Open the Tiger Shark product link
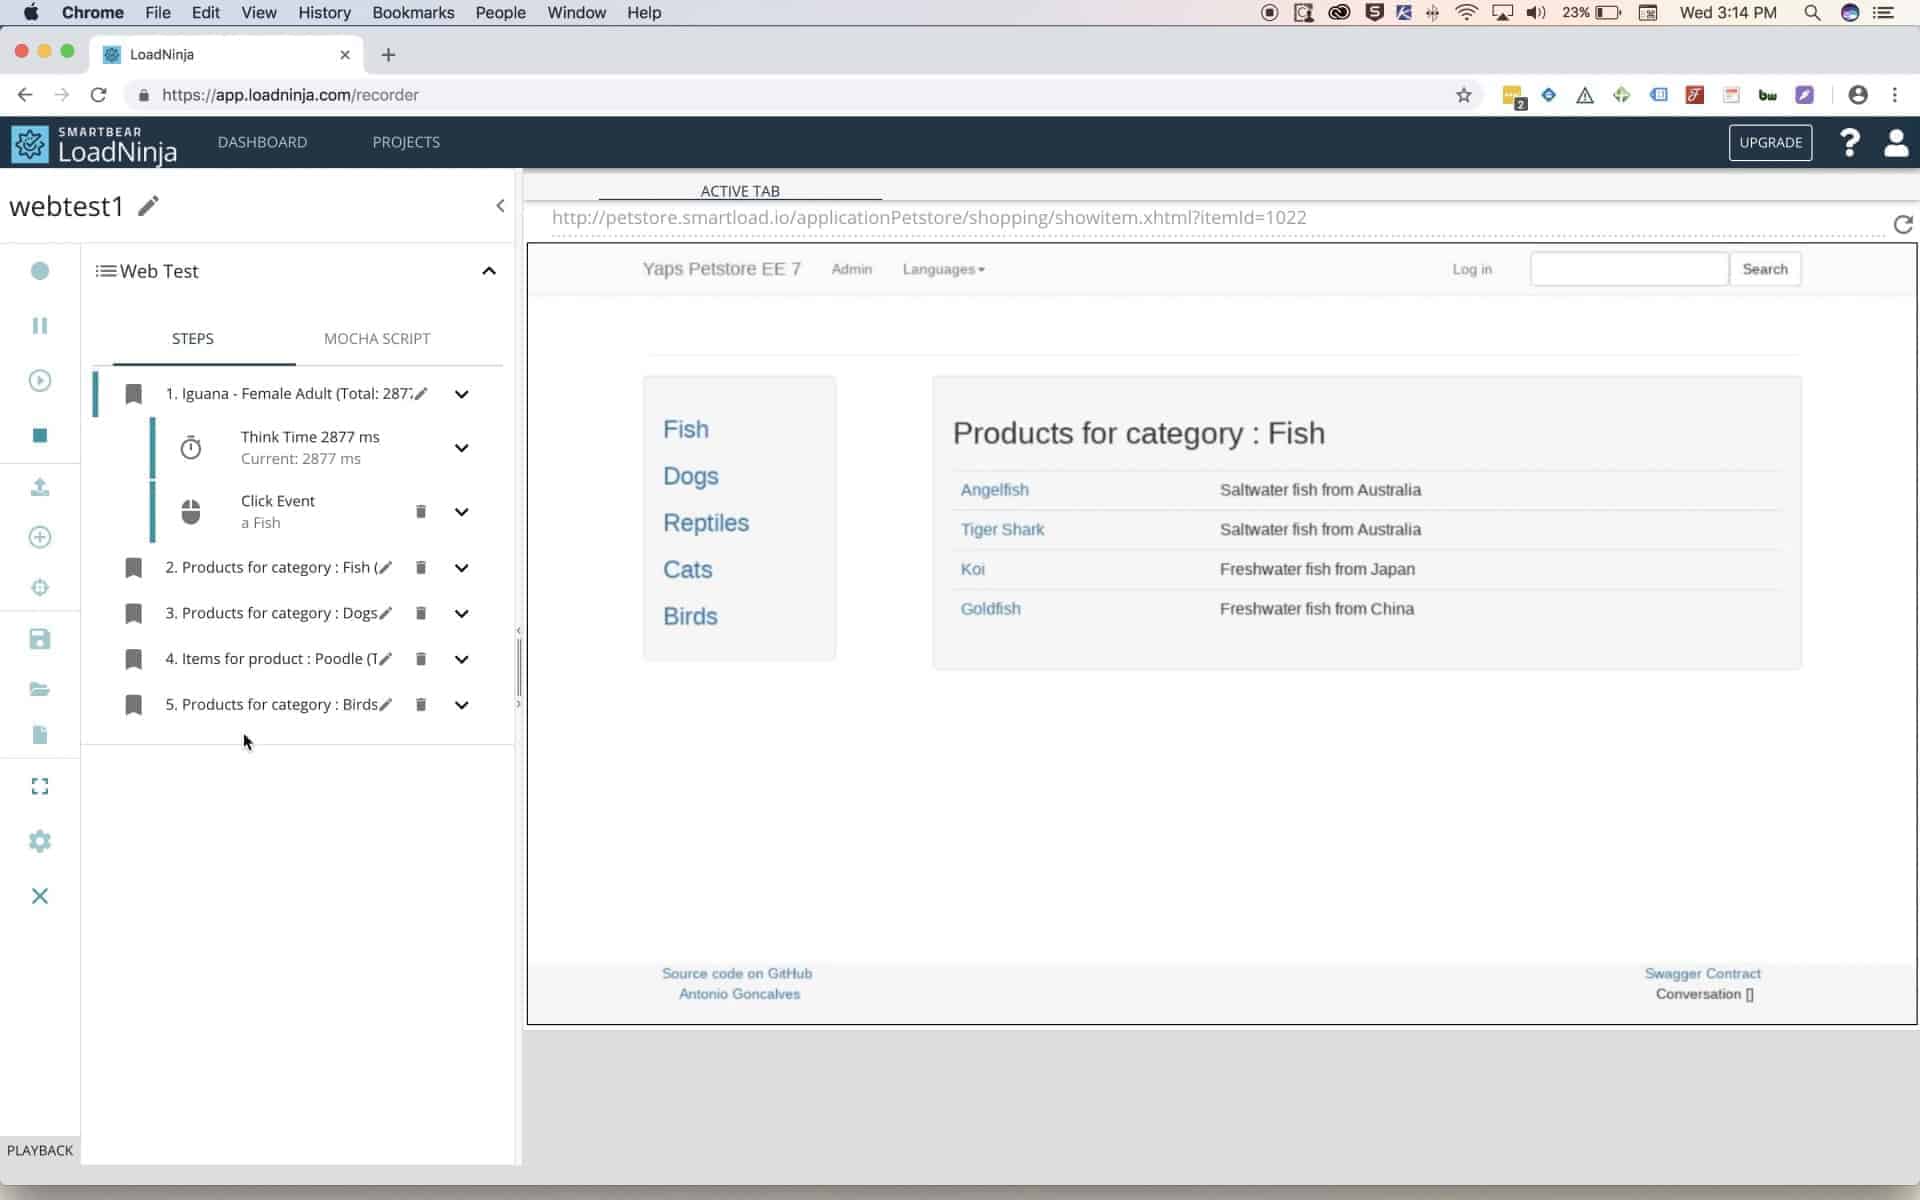The width and height of the screenshot is (1920, 1200). (1002, 529)
